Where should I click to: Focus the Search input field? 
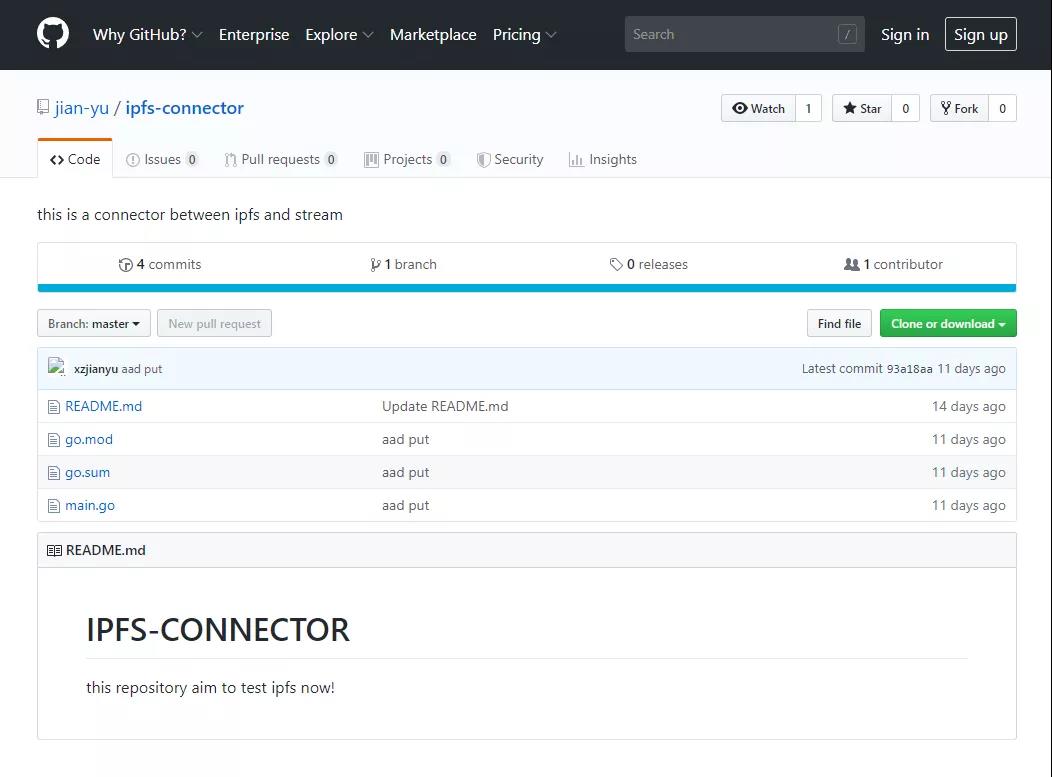(744, 34)
